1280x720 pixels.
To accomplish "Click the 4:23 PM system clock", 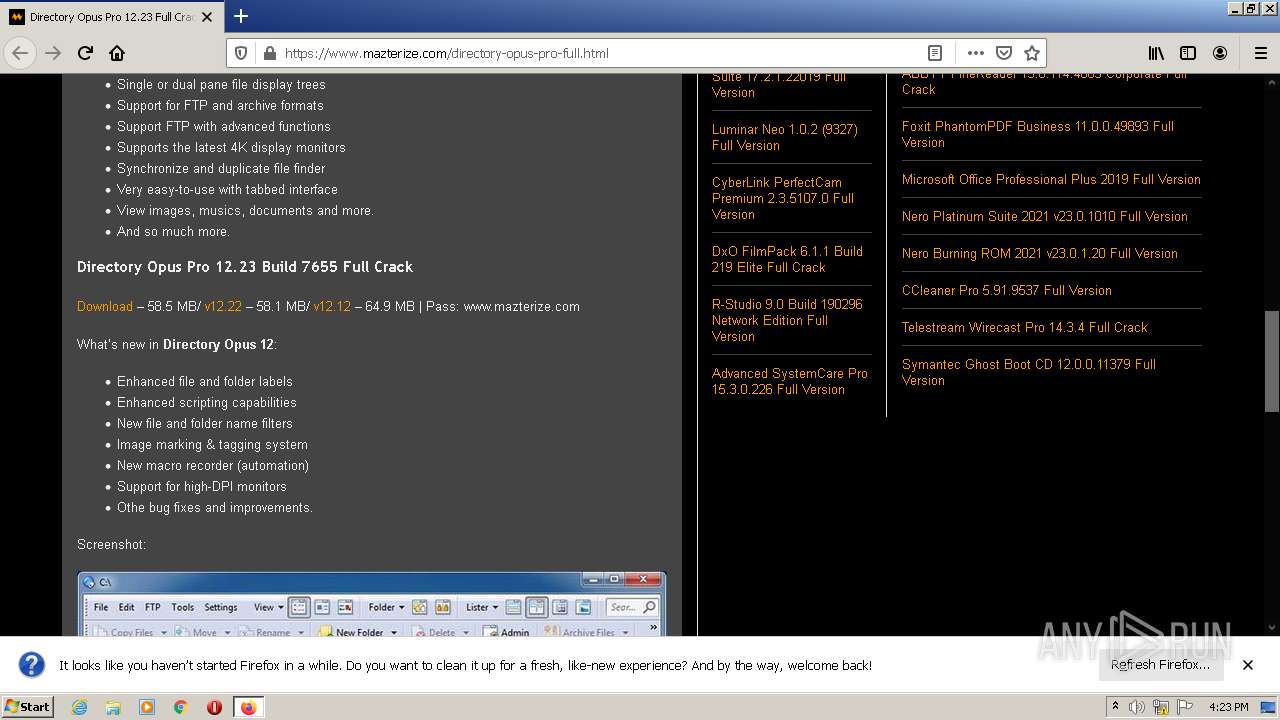I will (x=1228, y=707).
